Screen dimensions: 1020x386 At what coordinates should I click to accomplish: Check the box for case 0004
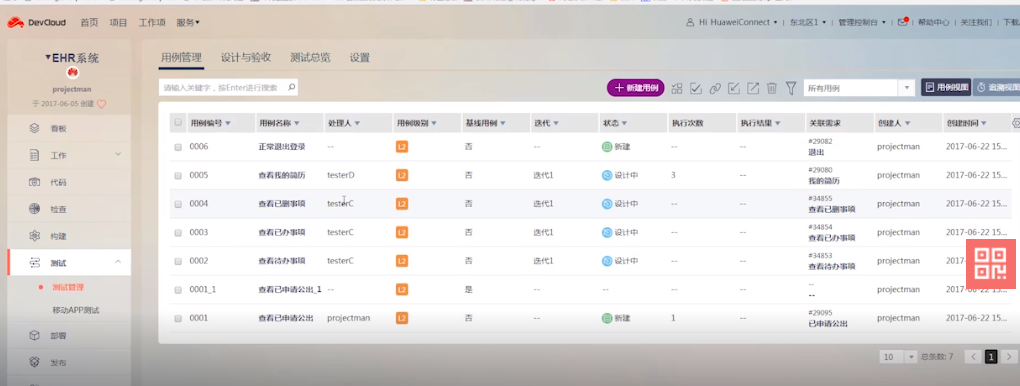pyautogui.click(x=178, y=204)
